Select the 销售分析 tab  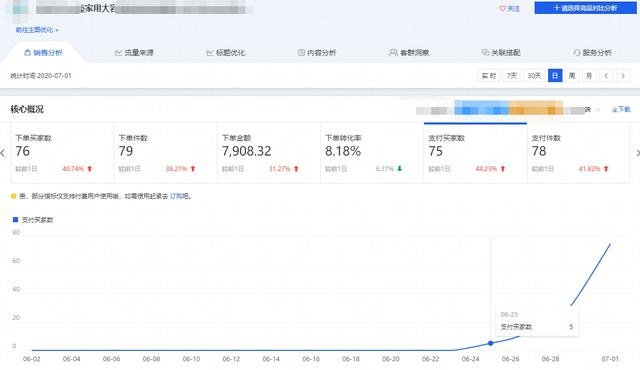coord(43,53)
